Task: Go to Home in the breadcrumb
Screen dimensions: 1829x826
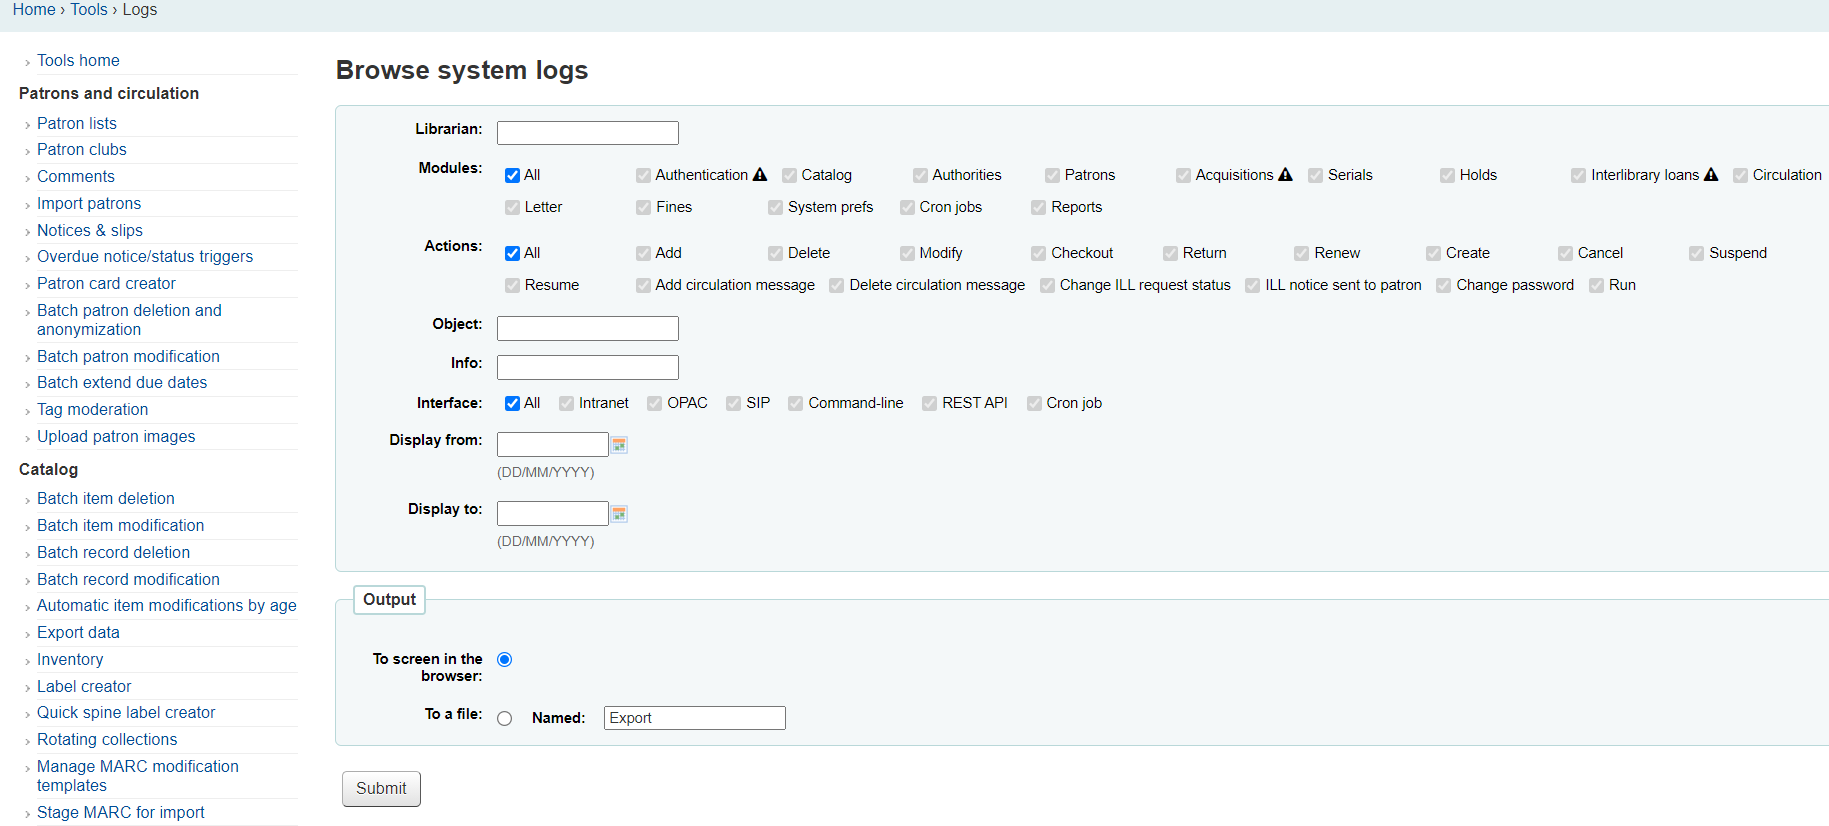Action: pyautogui.click(x=34, y=10)
